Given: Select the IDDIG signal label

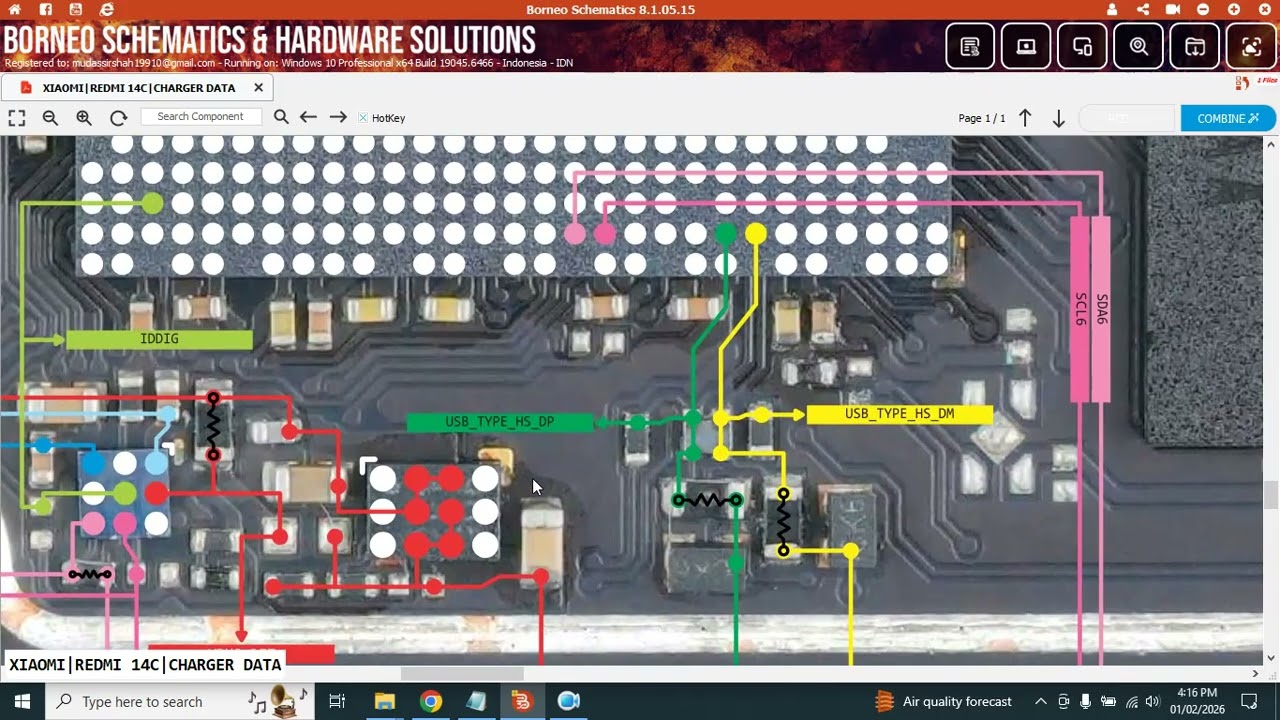Looking at the screenshot, I should point(159,339).
